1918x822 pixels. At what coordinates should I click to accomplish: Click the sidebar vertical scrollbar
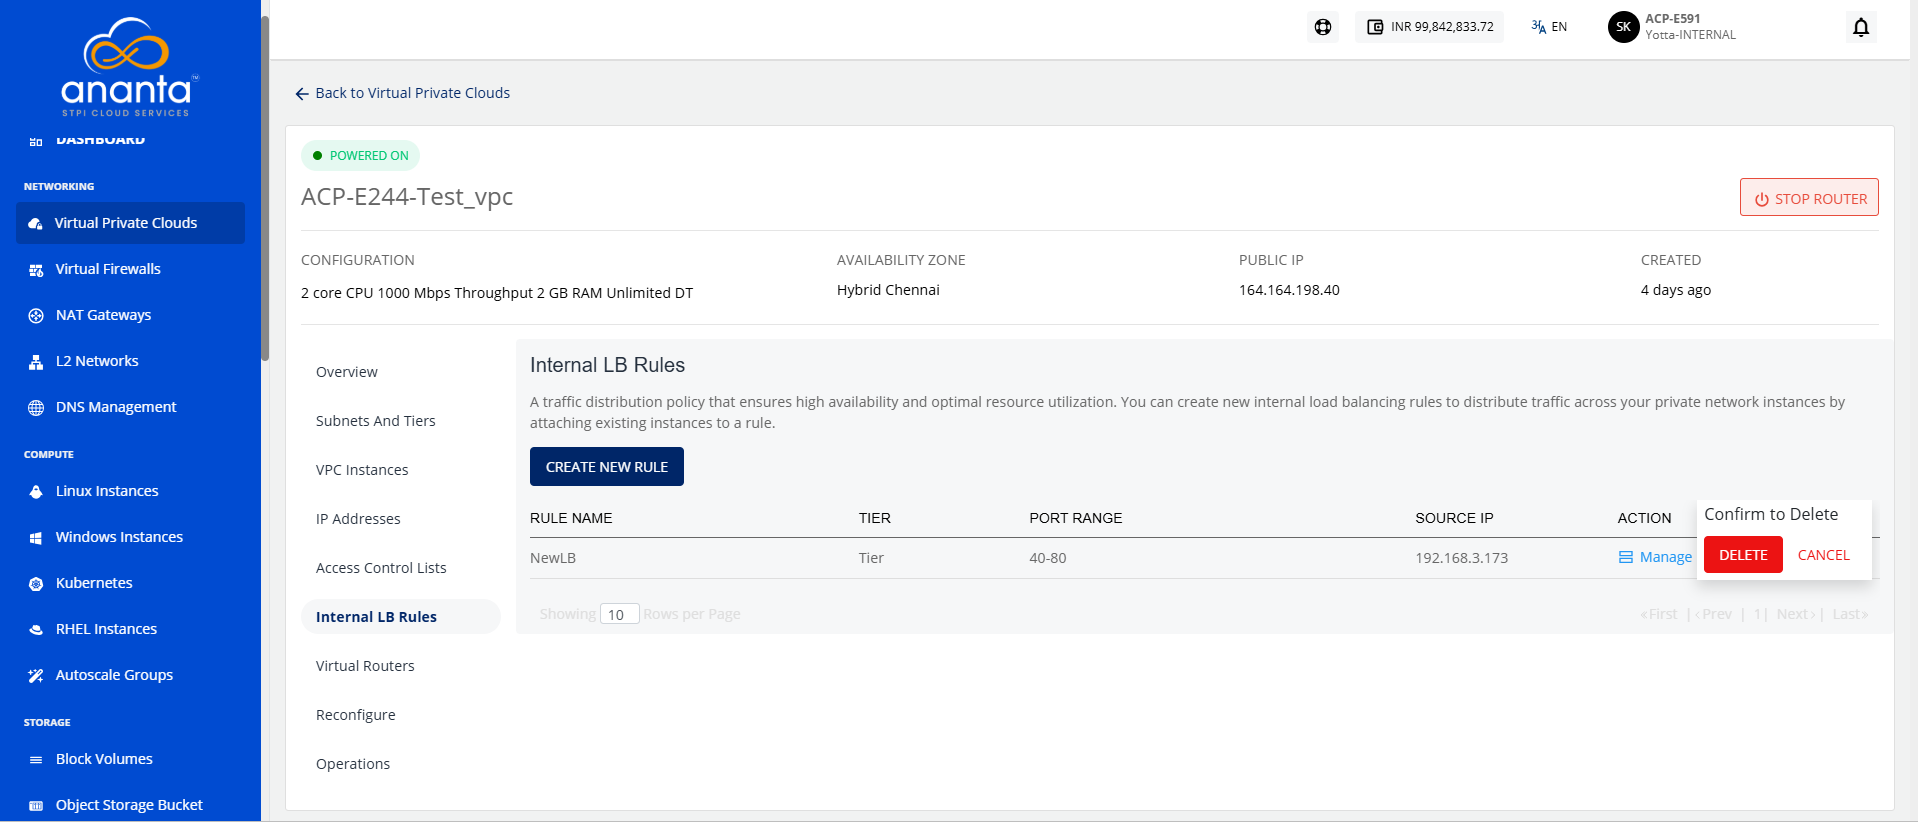(x=265, y=188)
